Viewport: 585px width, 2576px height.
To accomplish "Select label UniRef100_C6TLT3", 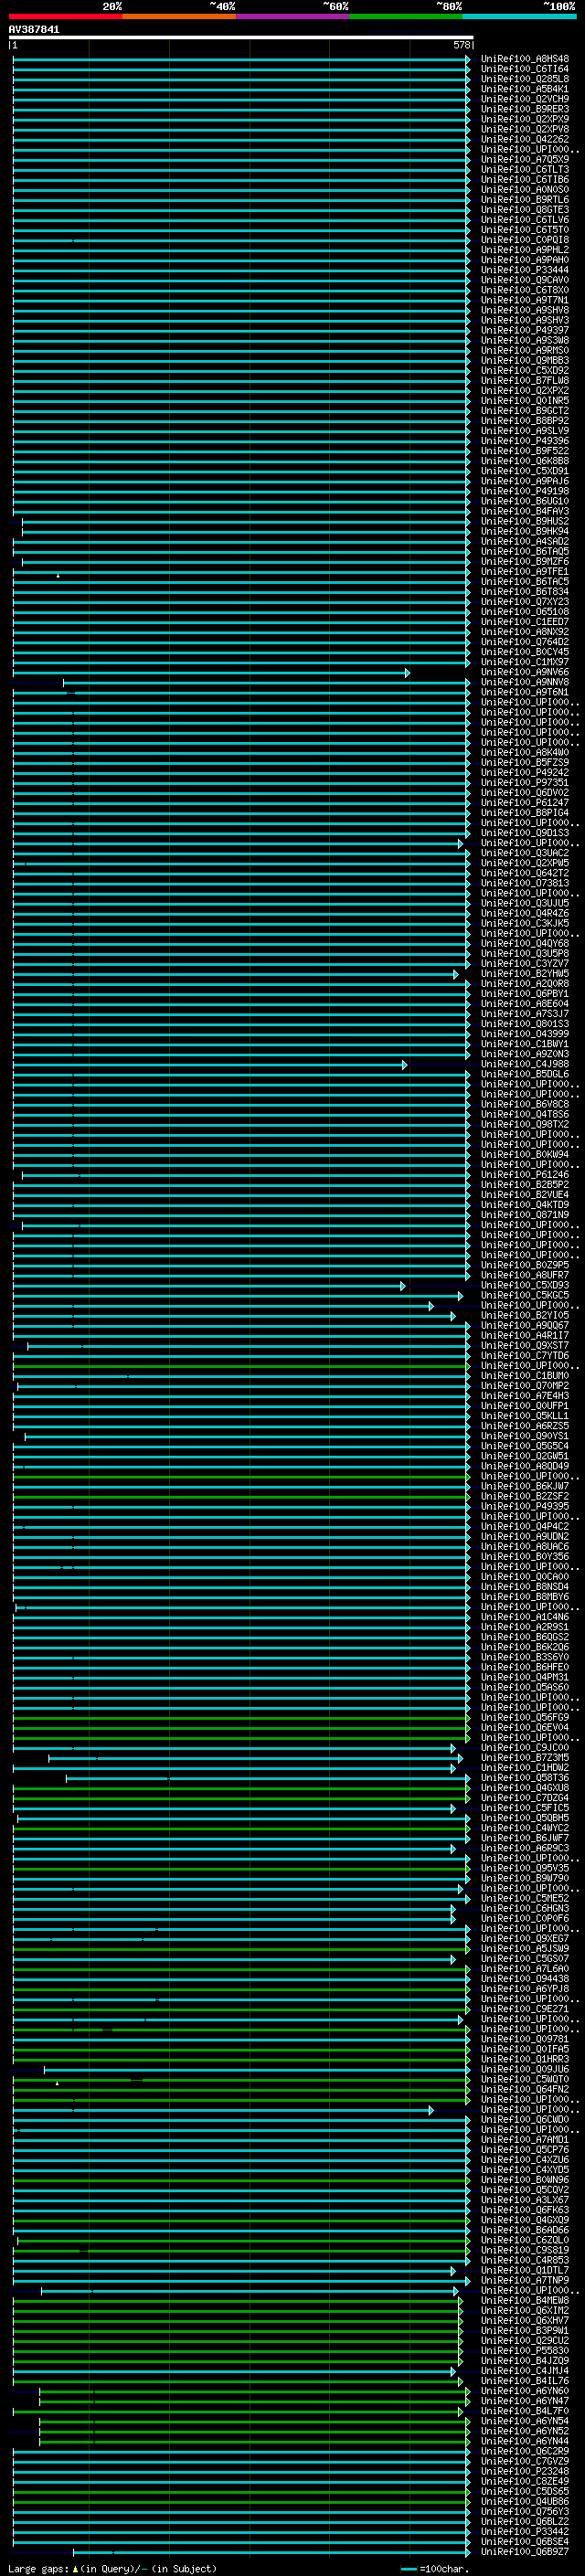I will tap(525, 169).
